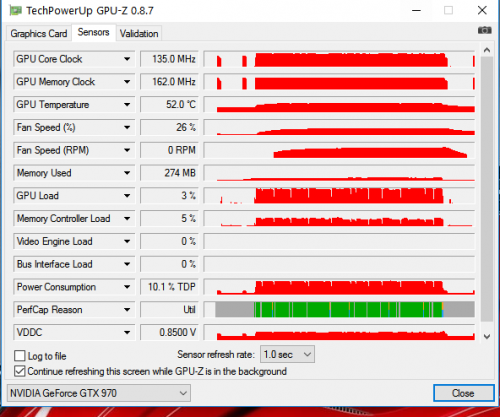Click the 52.0 °C temperature reading
The image size is (500, 417).
coord(169,105)
